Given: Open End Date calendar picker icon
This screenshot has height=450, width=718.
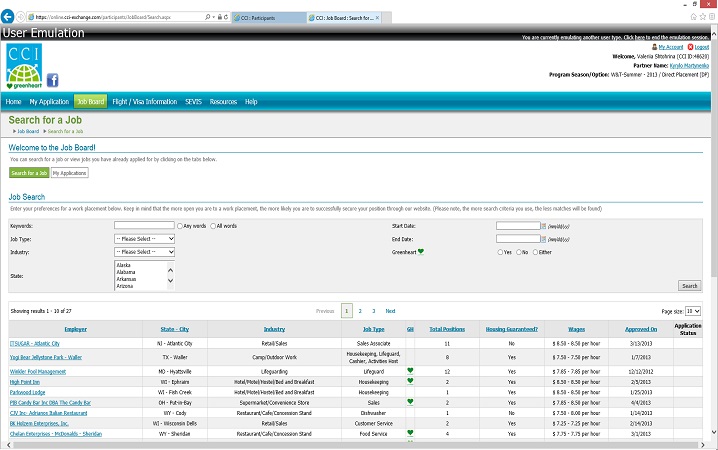Looking at the screenshot, I should coord(544,239).
